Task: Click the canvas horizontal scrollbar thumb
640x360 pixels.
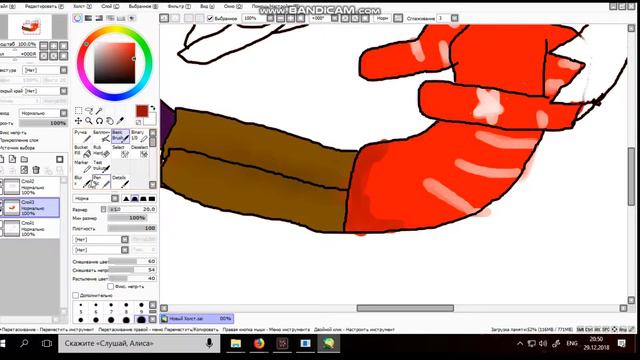Action: 405,308
